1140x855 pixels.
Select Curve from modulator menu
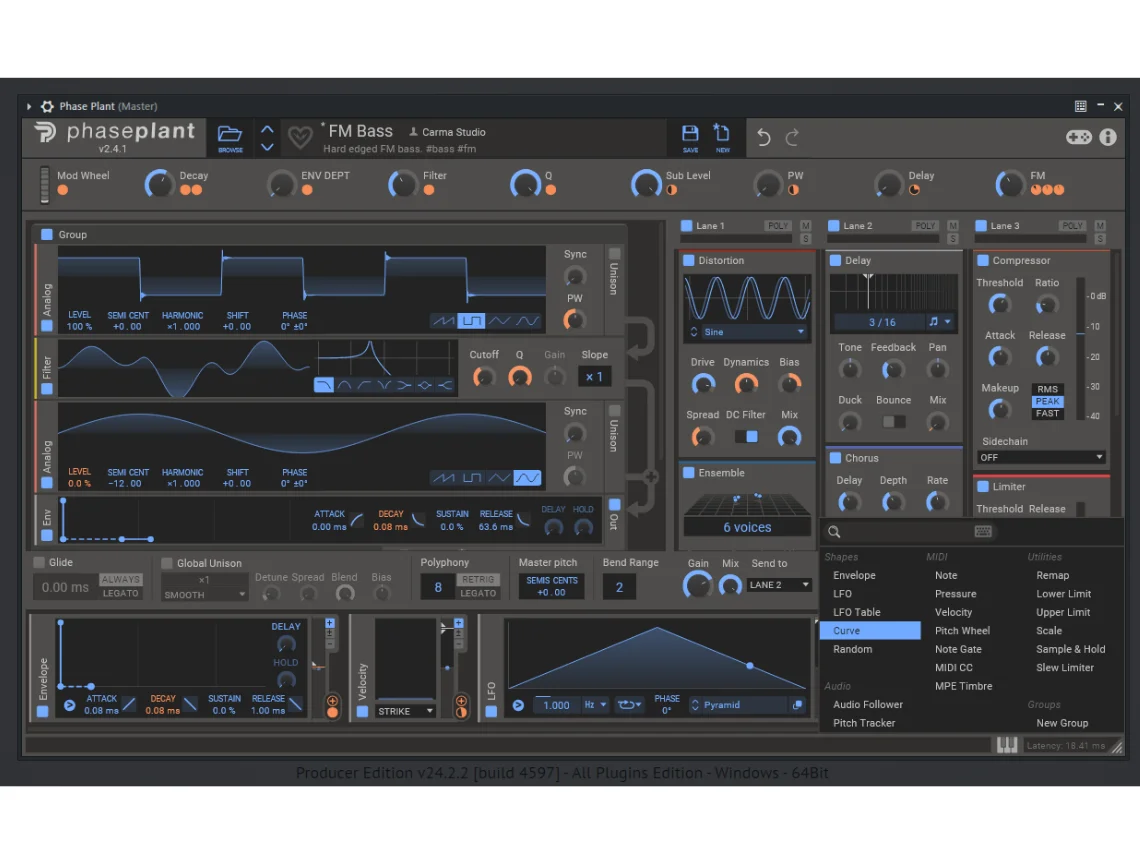point(869,631)
